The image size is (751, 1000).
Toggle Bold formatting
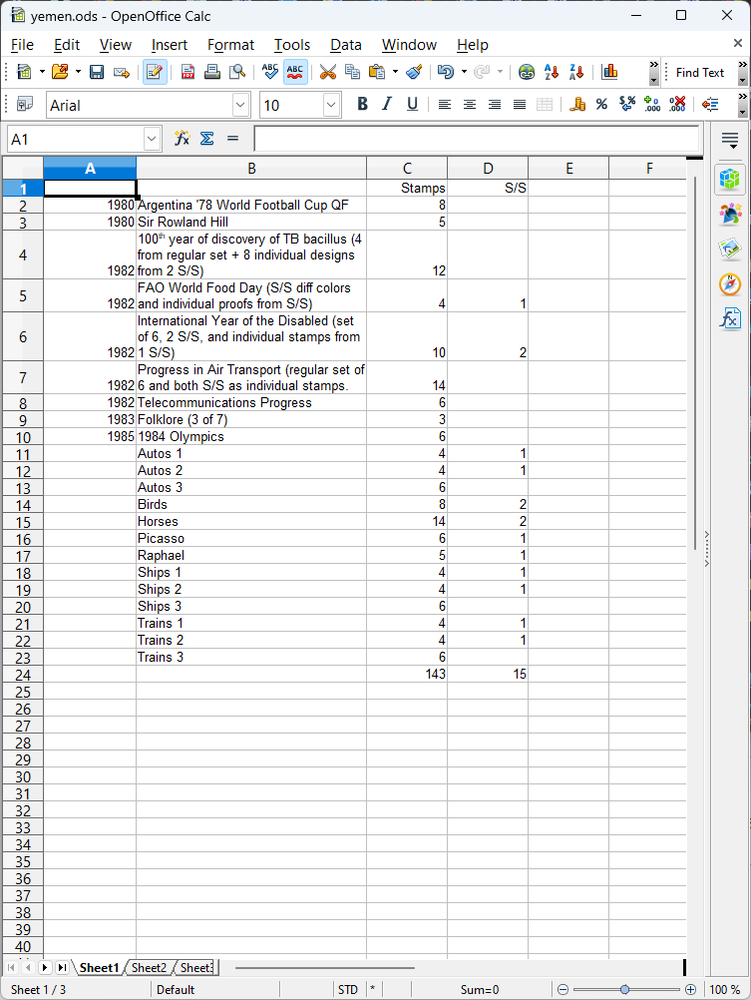click(x=362, y=105)
